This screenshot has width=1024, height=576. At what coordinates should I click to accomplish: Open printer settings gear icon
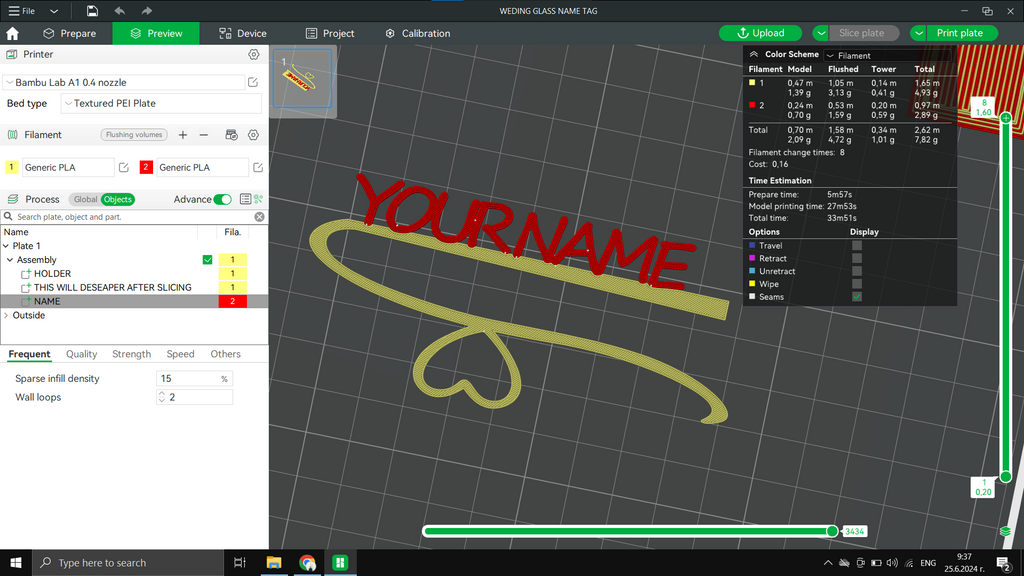[253, 54]
